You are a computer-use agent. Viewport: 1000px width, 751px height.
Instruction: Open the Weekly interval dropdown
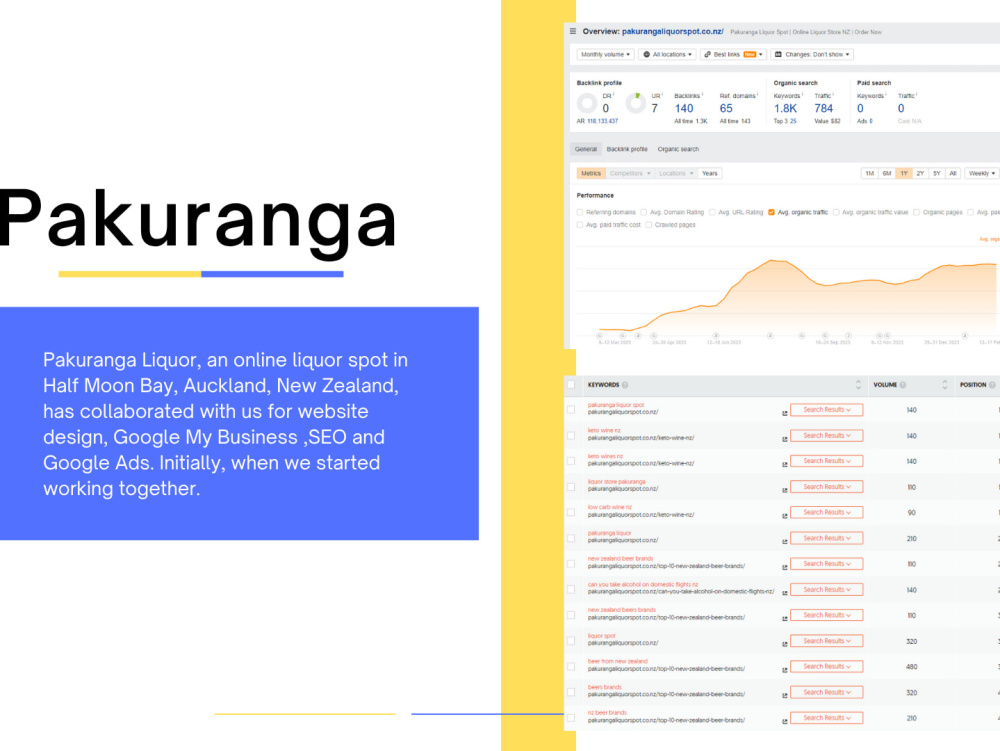click(x=981, y=173)
